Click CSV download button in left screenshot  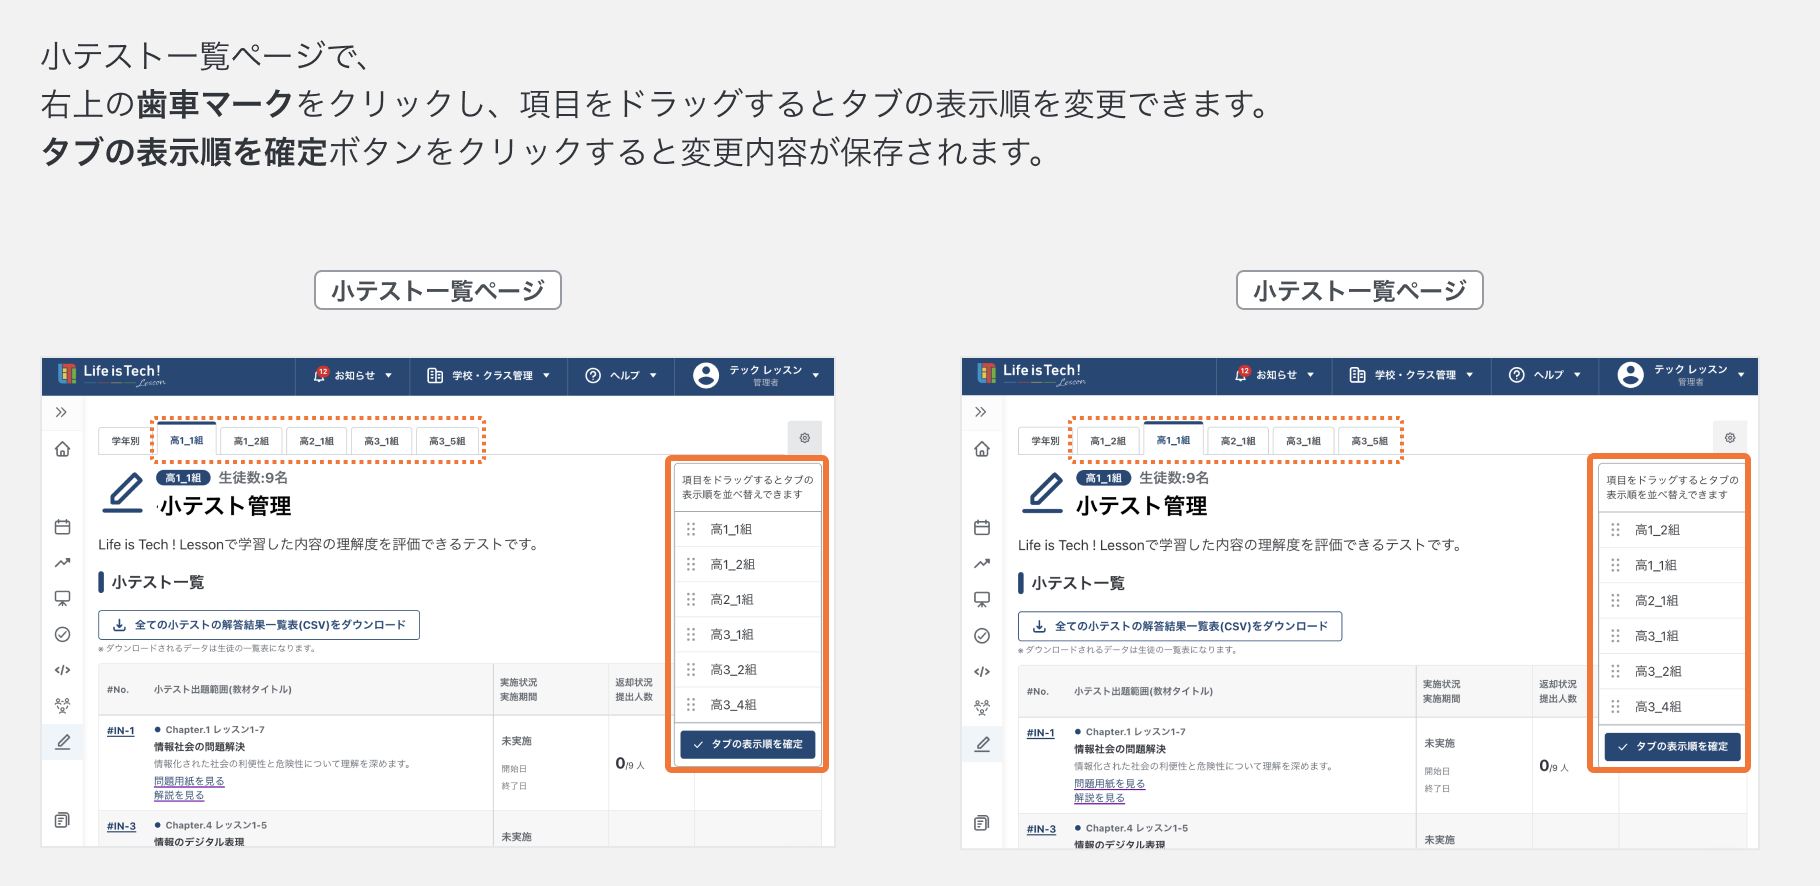[259, 625]
